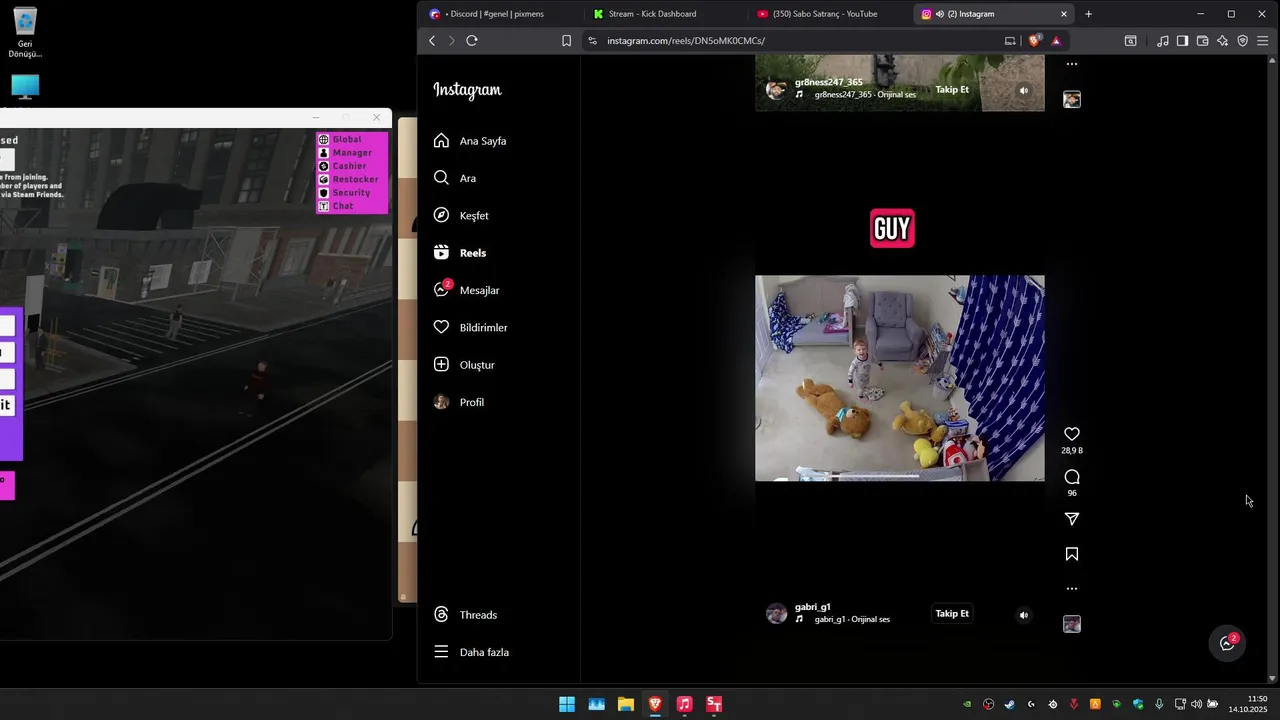
Task: Select Cashier role in game window
Action: click(x=343, y=166)
